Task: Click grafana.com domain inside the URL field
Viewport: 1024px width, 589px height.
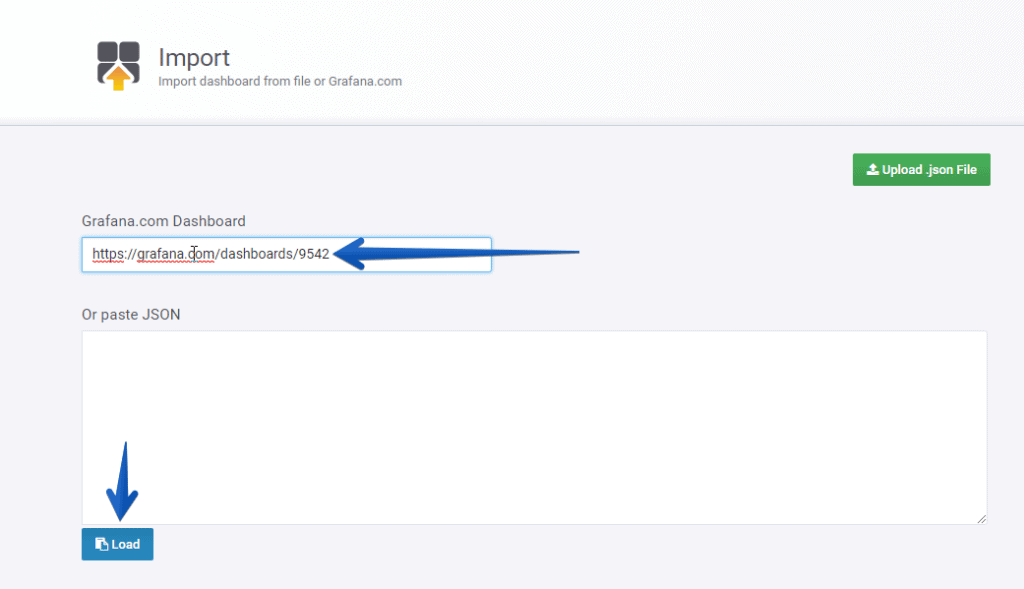Action: click(x=176, y=254)
